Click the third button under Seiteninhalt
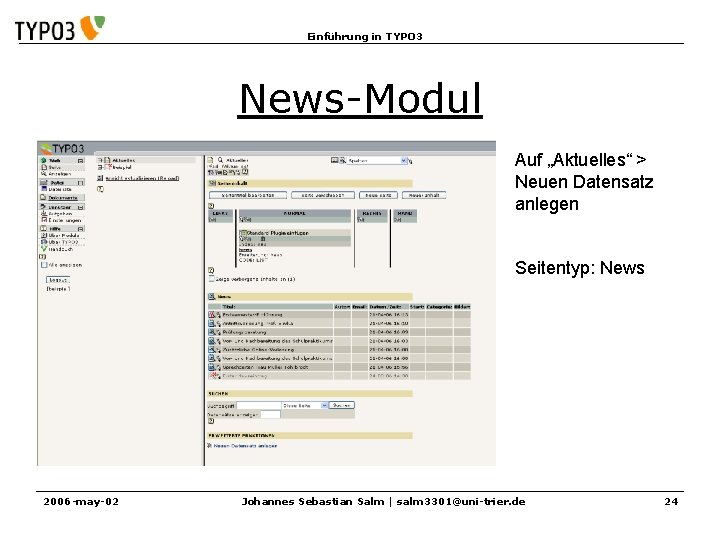The height and width of the screenshot is (540, 720). (x=378, y=195)
